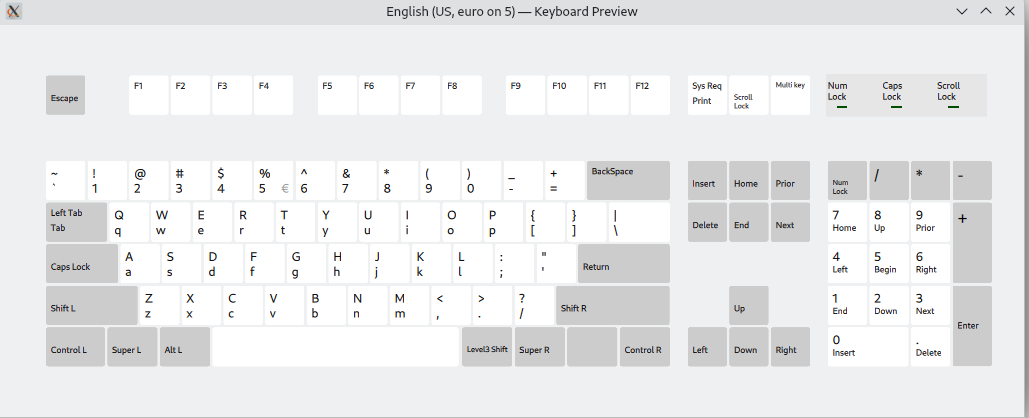Screen dimensions: 1029x418
Task: Click the Scroll Lock key near Print
Action: [748, 96]
